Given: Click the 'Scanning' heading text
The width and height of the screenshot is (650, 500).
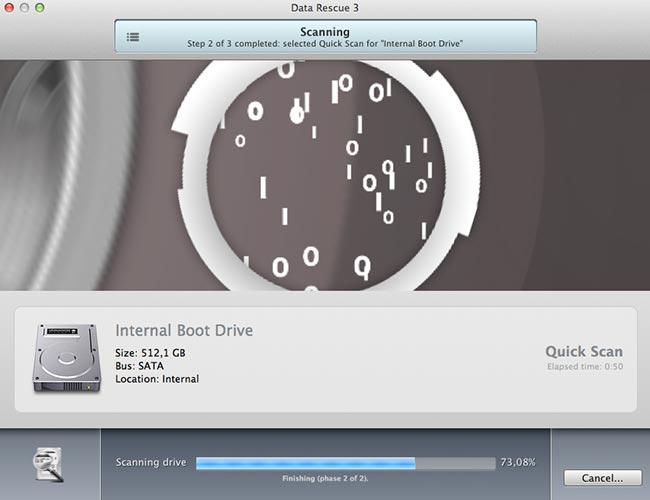Looking at the screenshot, I should [x=325, y=32].
